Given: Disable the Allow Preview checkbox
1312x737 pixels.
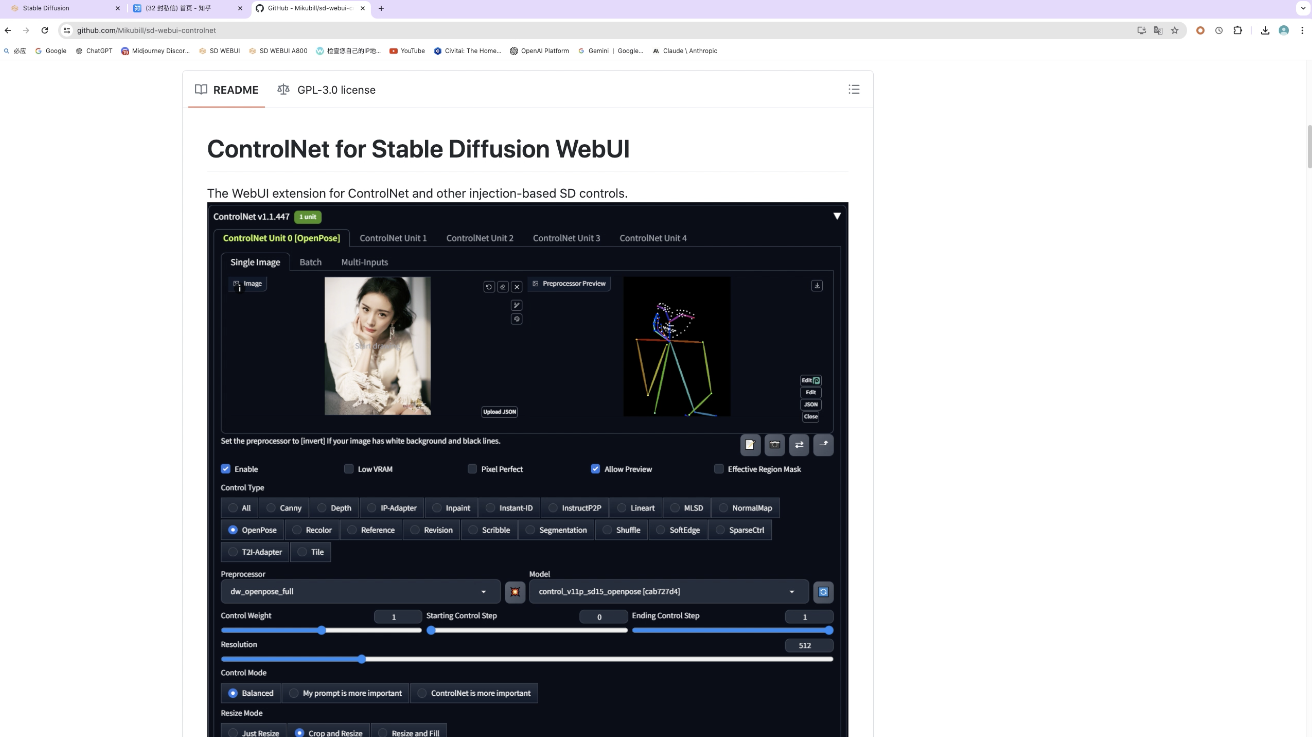Looking at the screenshot, I should pos(595,469).
